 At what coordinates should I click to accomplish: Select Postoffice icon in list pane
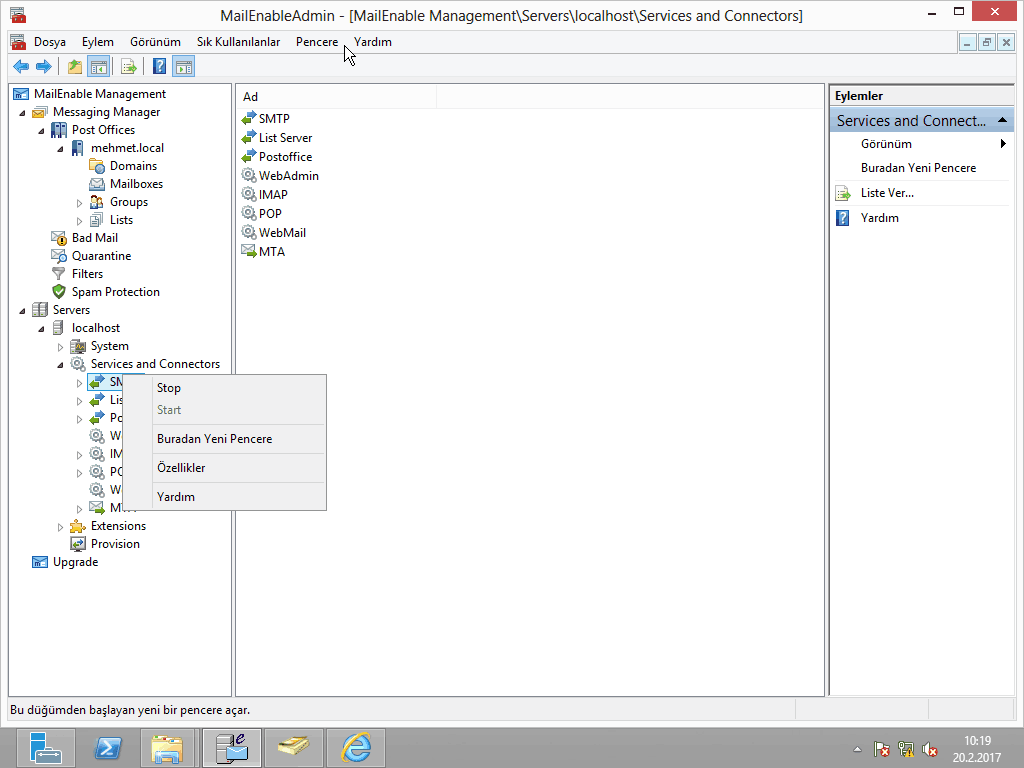(x=249, y=157)
